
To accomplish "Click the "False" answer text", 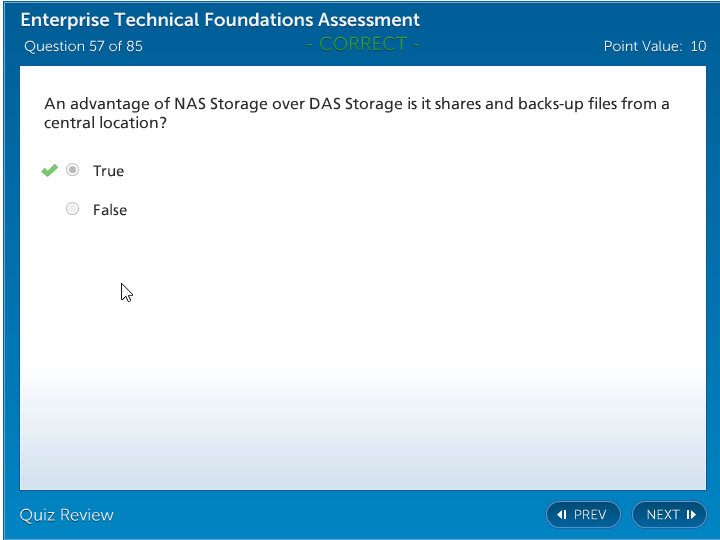I will [x=110, y=210].
